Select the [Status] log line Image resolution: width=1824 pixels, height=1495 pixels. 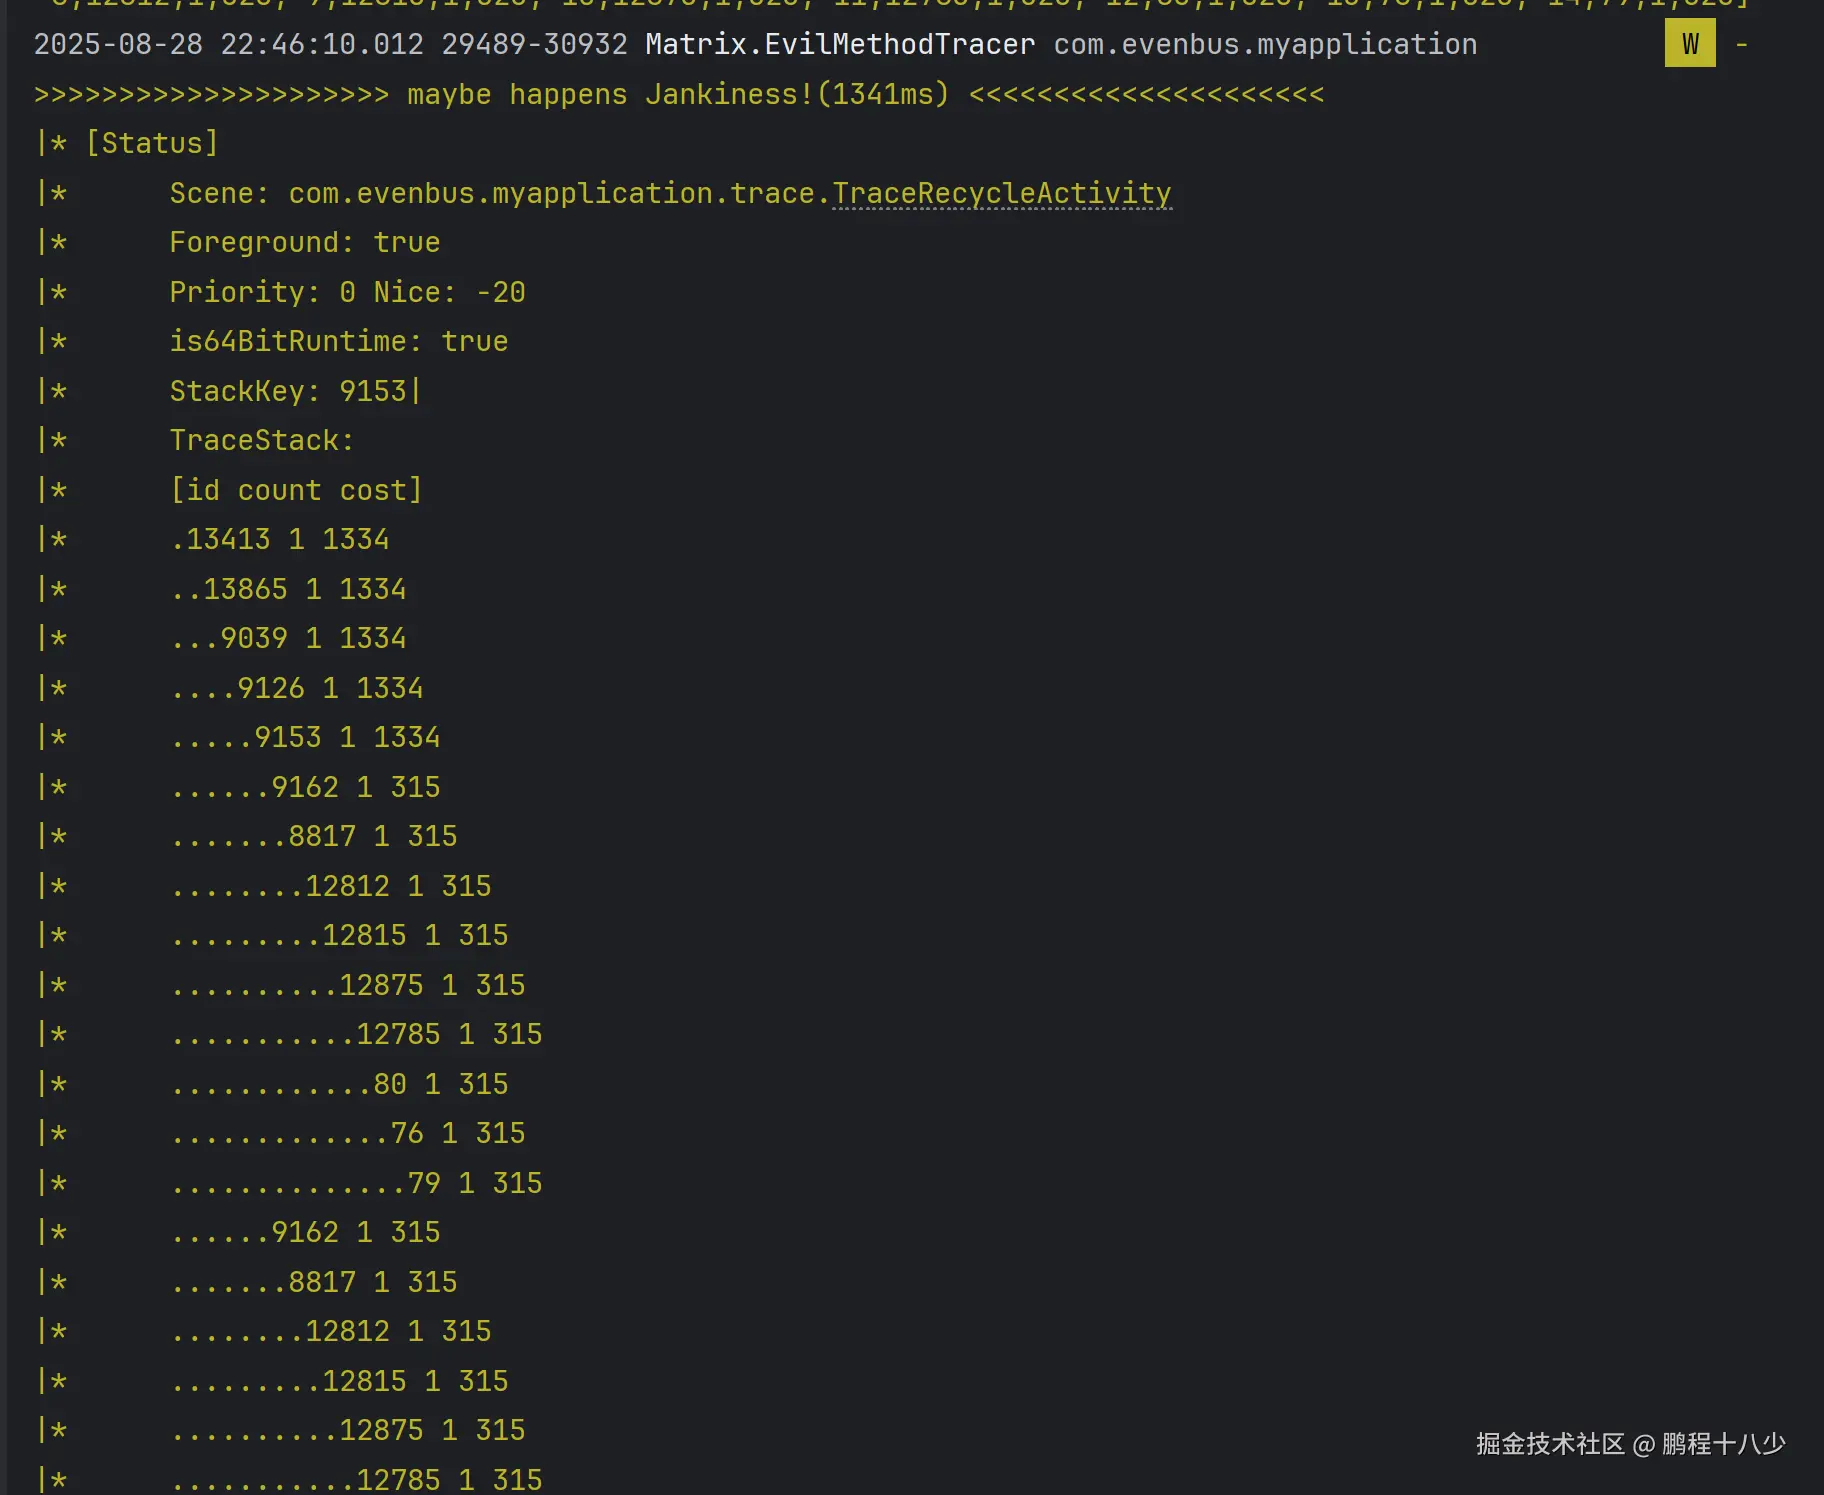click(152, 143)
